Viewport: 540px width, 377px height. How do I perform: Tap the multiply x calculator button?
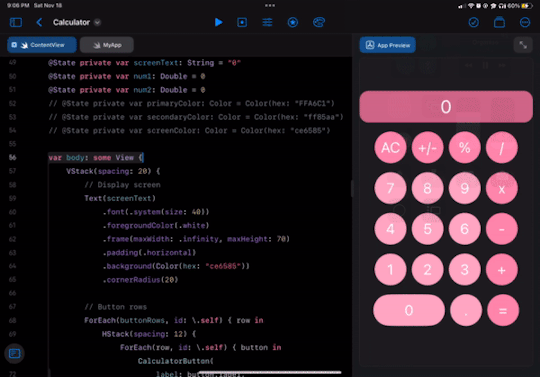502,188
